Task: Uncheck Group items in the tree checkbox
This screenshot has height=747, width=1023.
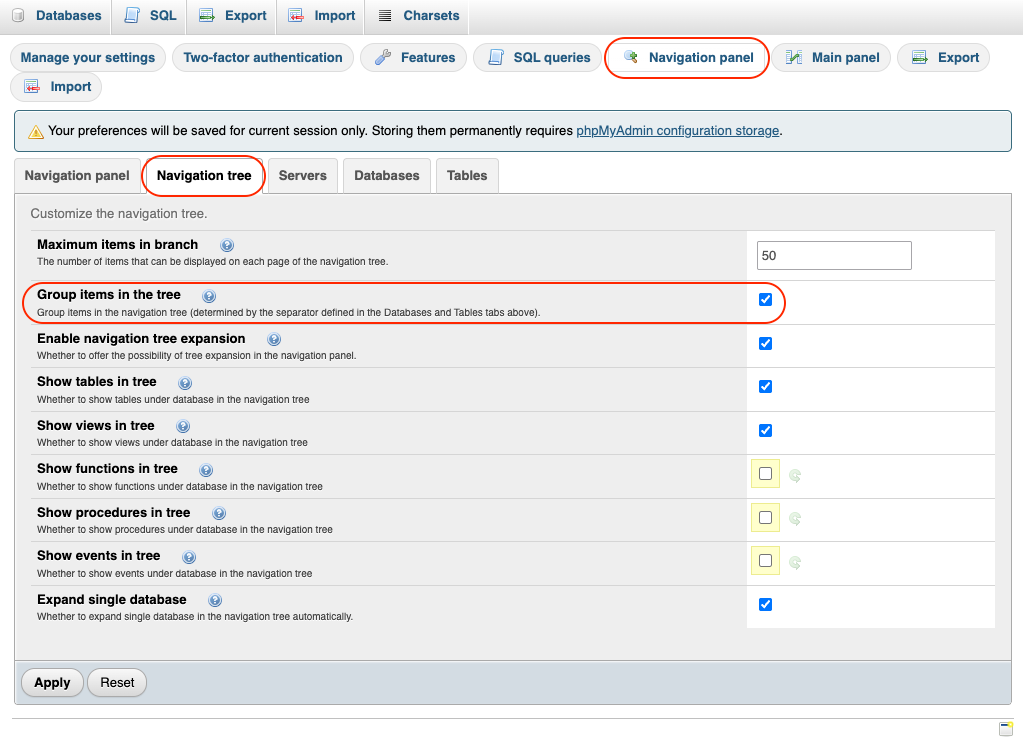Action: [766, 299]
